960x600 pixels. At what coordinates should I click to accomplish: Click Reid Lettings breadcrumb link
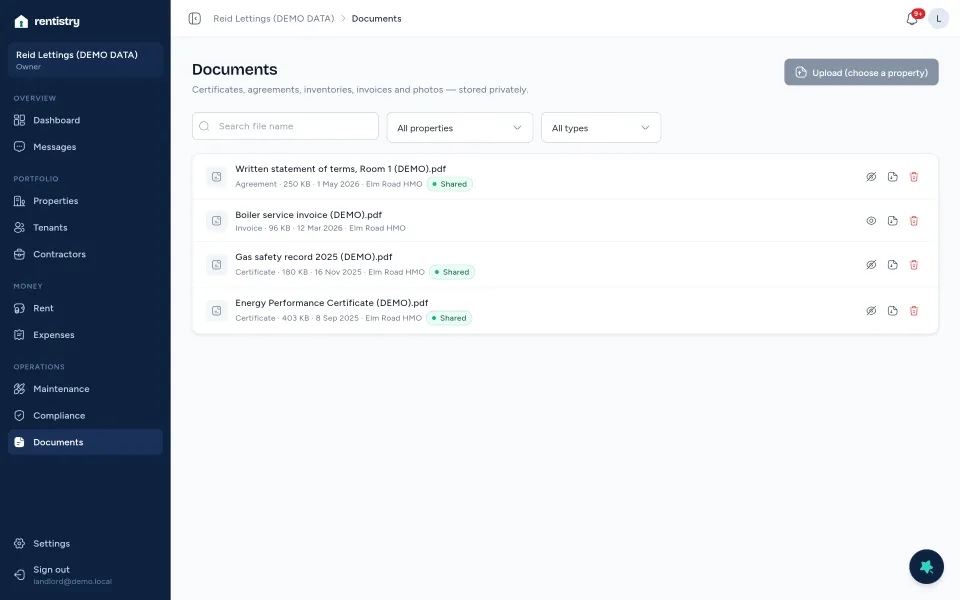274,19
